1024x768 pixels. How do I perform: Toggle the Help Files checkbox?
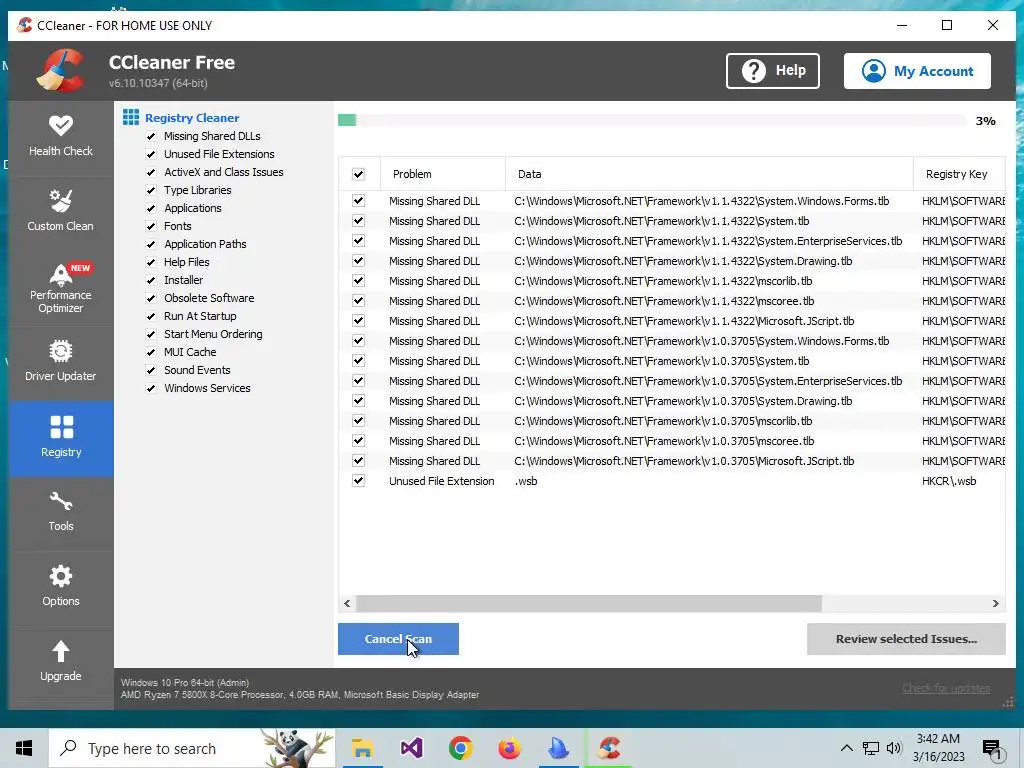pos(151,263)
